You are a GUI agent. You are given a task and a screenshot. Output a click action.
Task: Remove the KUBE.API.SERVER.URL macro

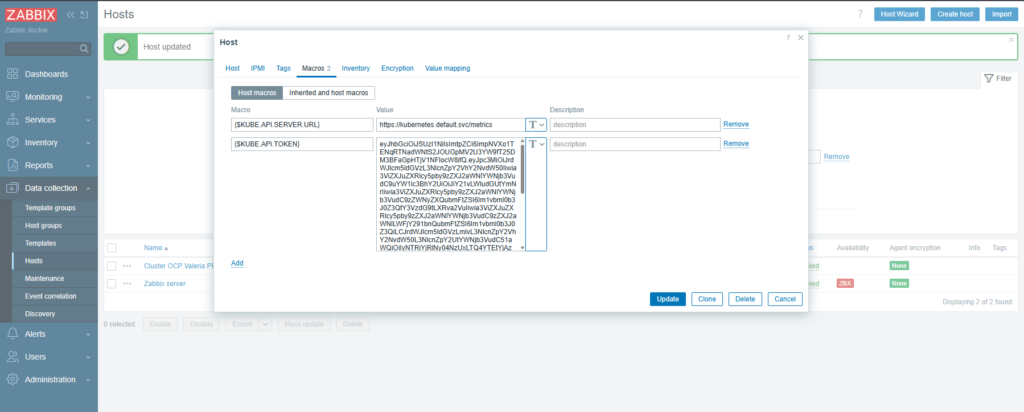point(736,124)
